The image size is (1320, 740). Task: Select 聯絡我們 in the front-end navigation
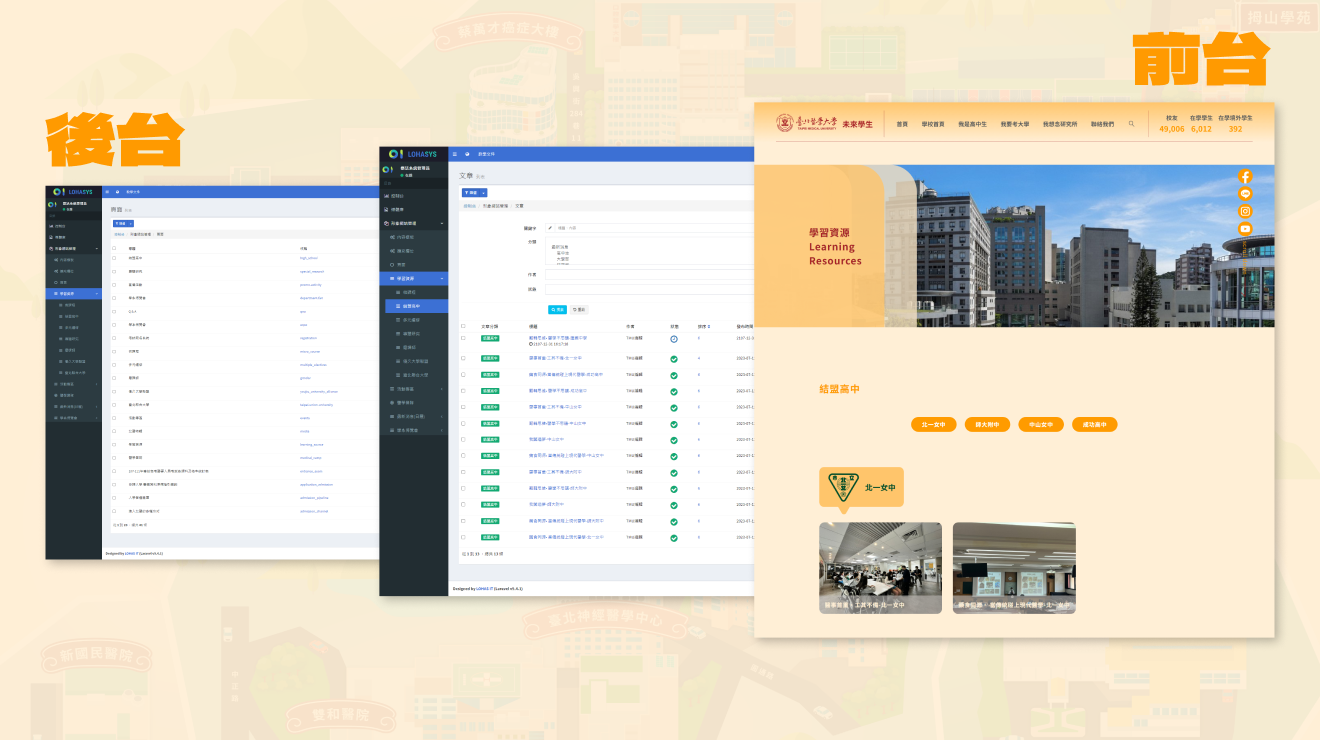coord(1102,124)
